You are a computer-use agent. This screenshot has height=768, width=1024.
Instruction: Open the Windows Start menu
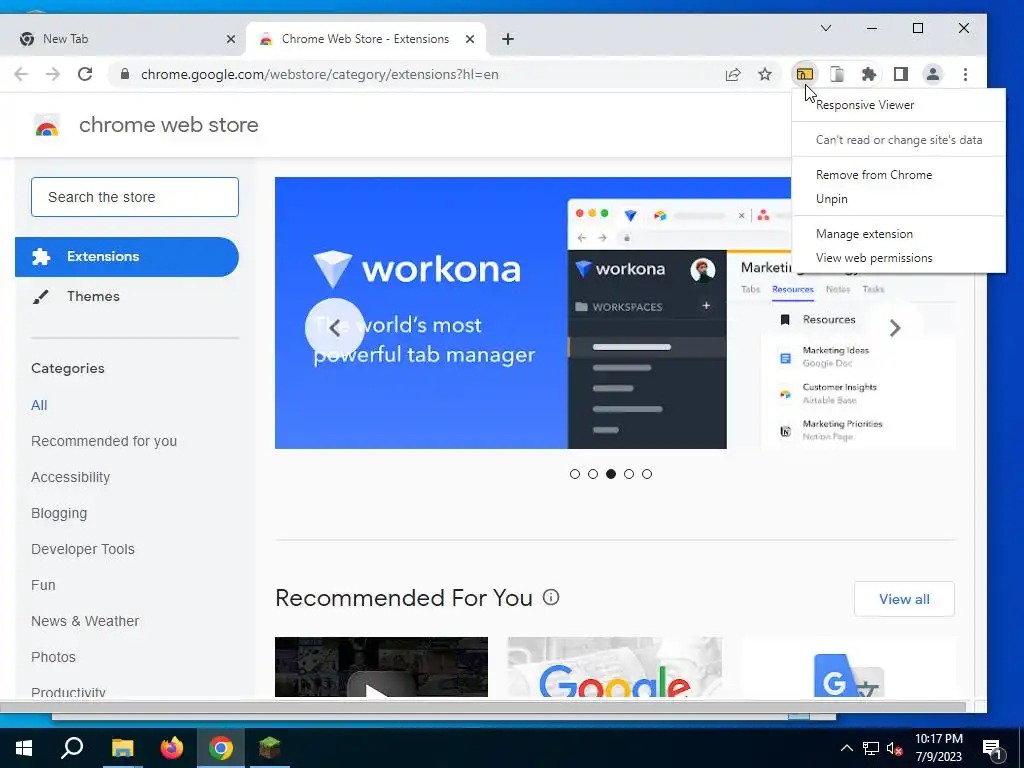click(24, 748)
